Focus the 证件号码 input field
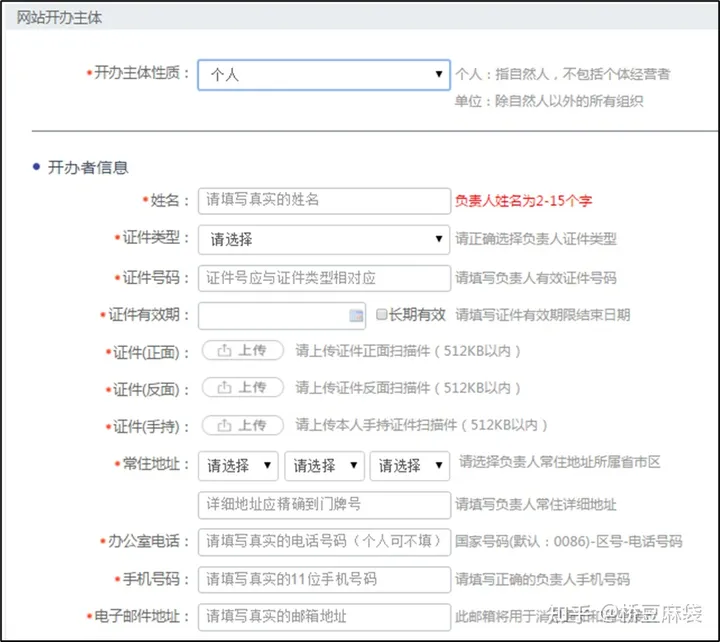Image resolution: width=720 pixels, height=642 pixels. tap(324, 278)
